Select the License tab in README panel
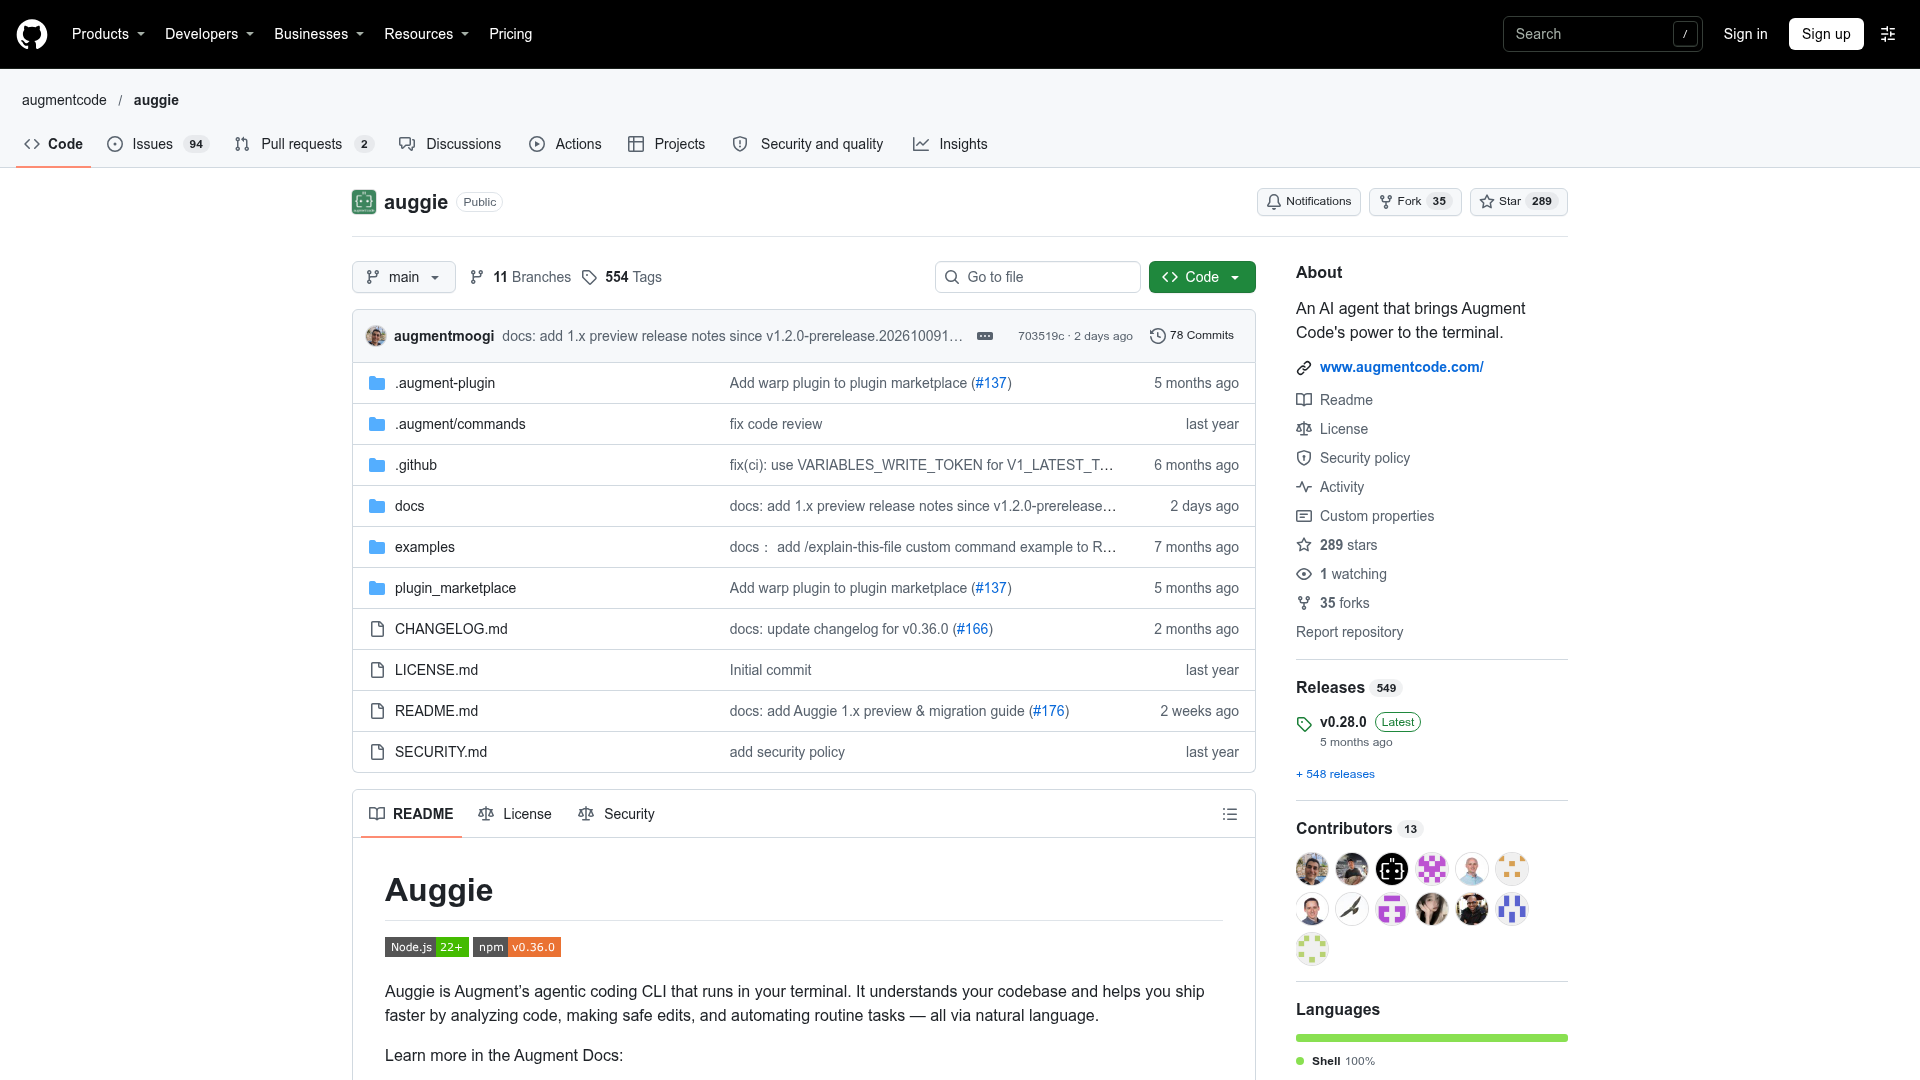This screenshot has width=1920, height=1080. click(515, 814)
